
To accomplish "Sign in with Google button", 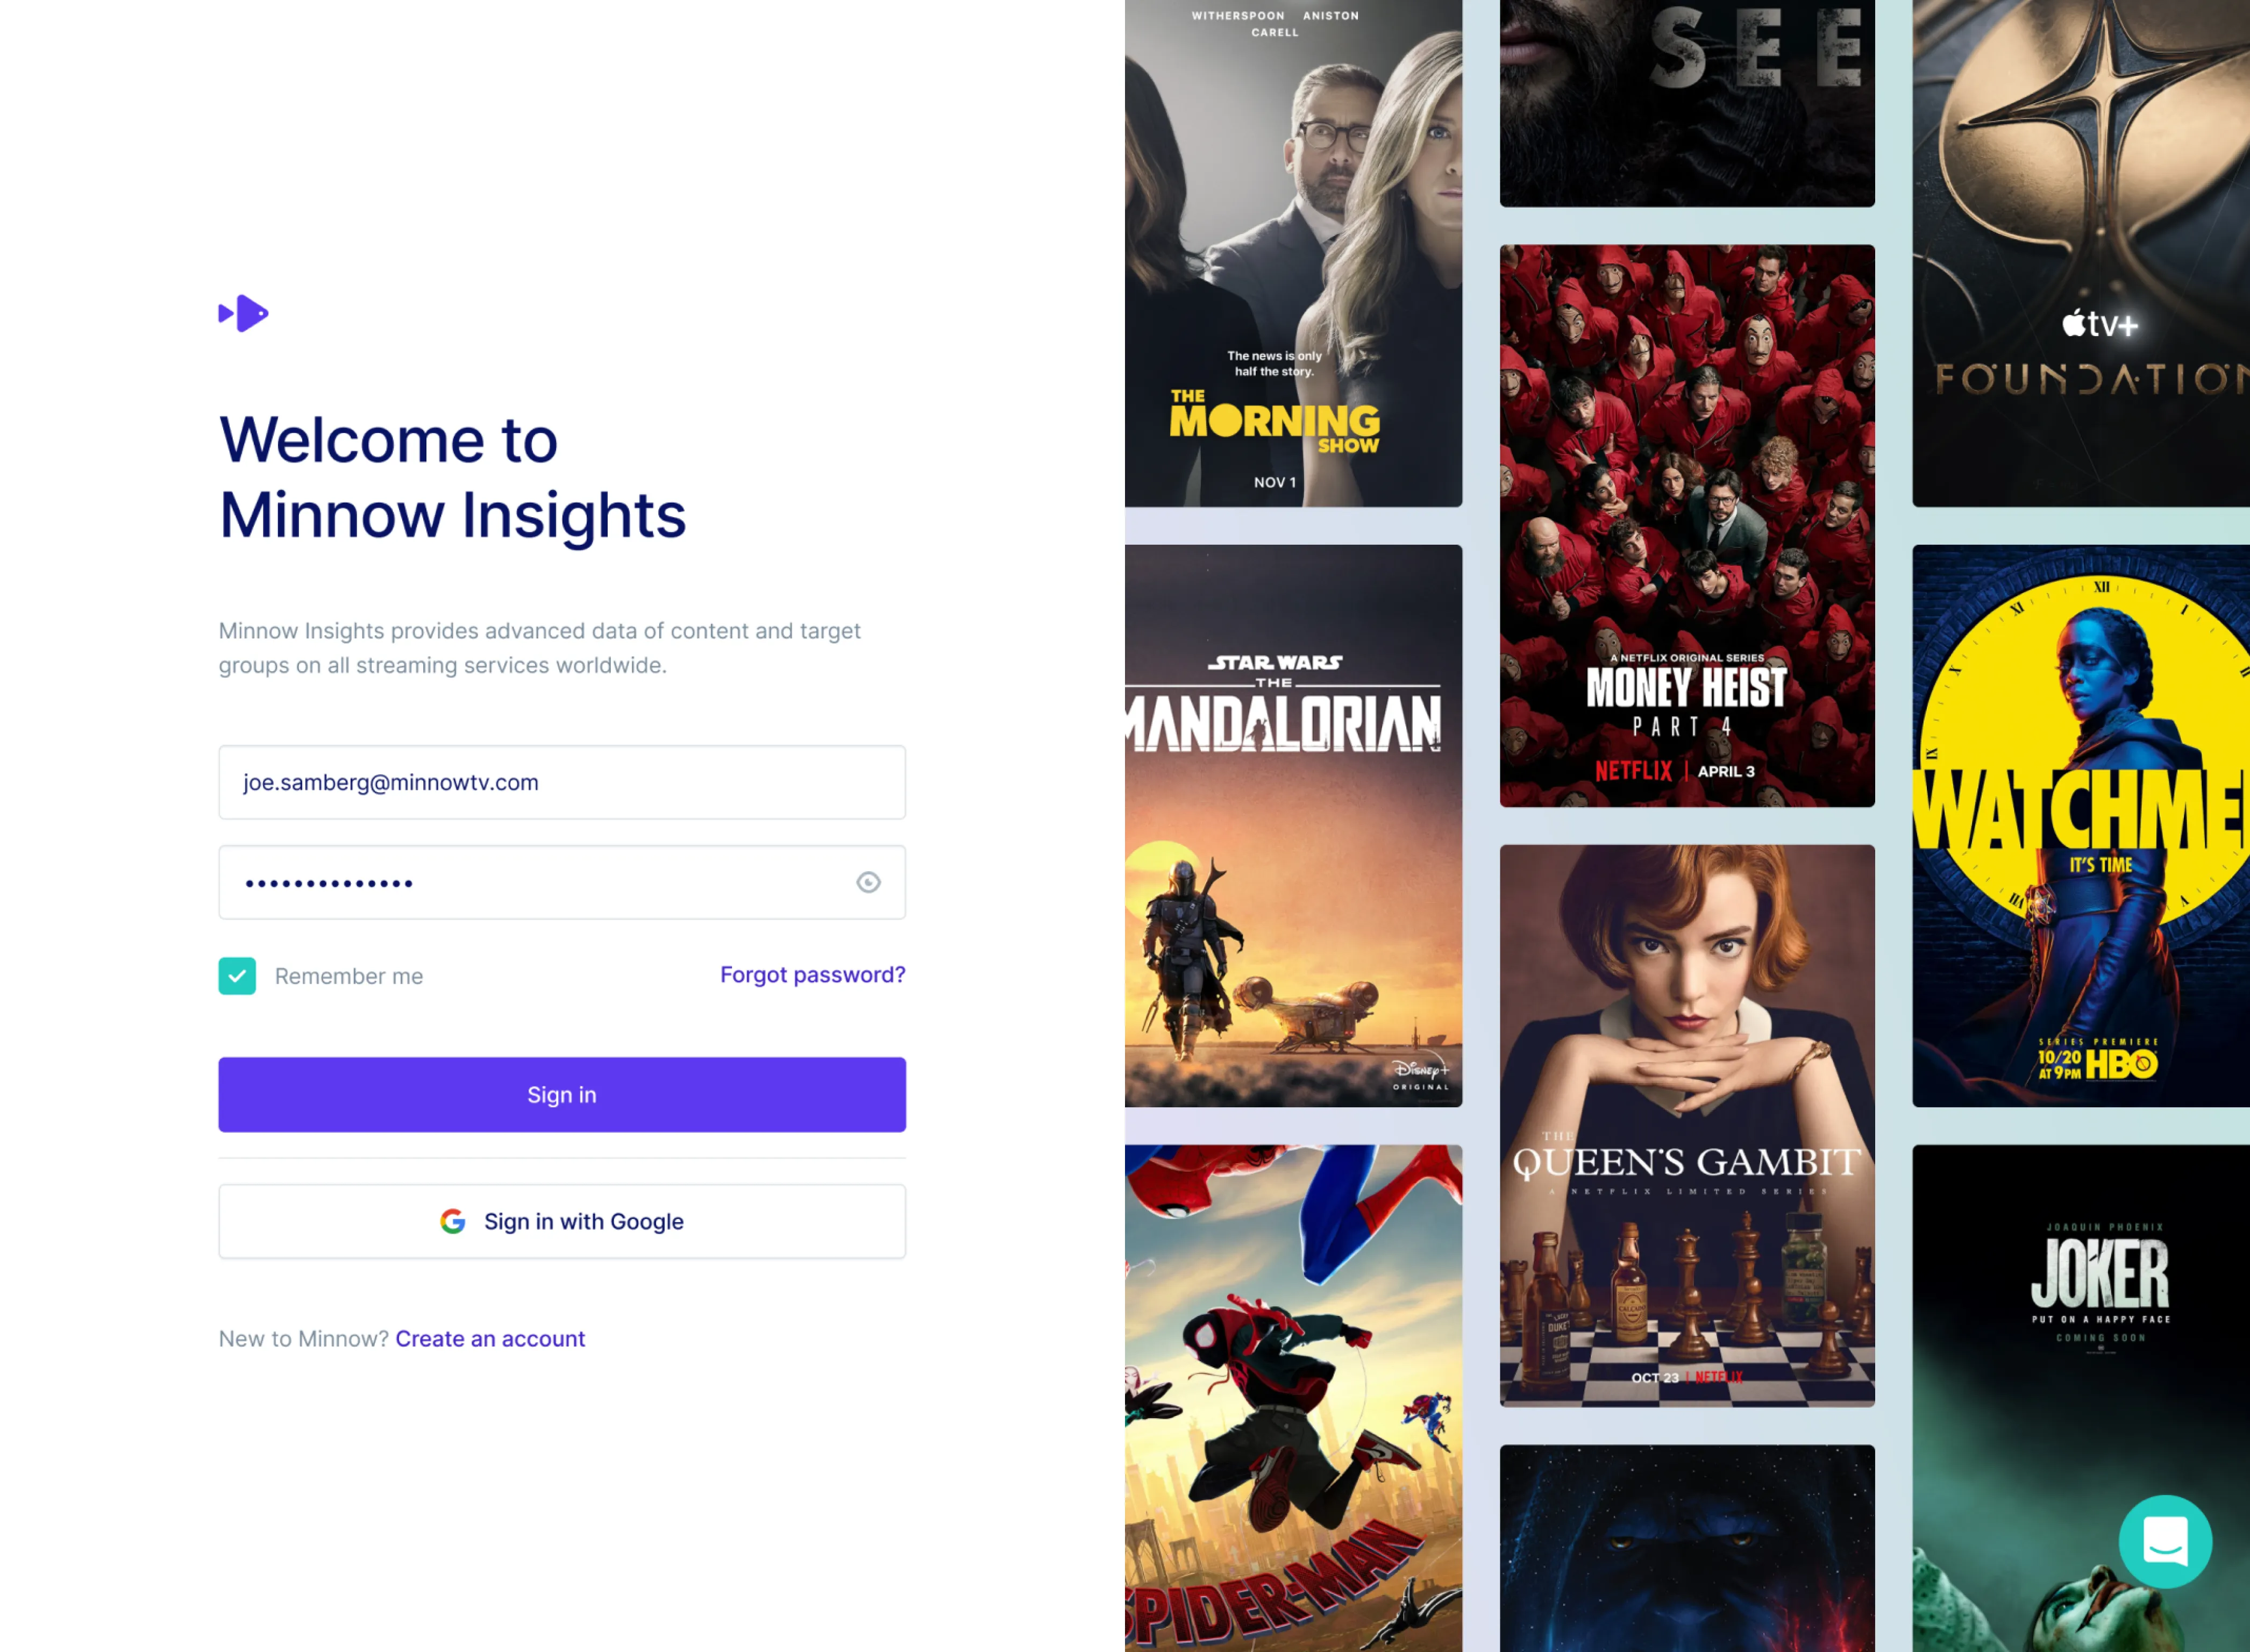I will (562, 1221).
